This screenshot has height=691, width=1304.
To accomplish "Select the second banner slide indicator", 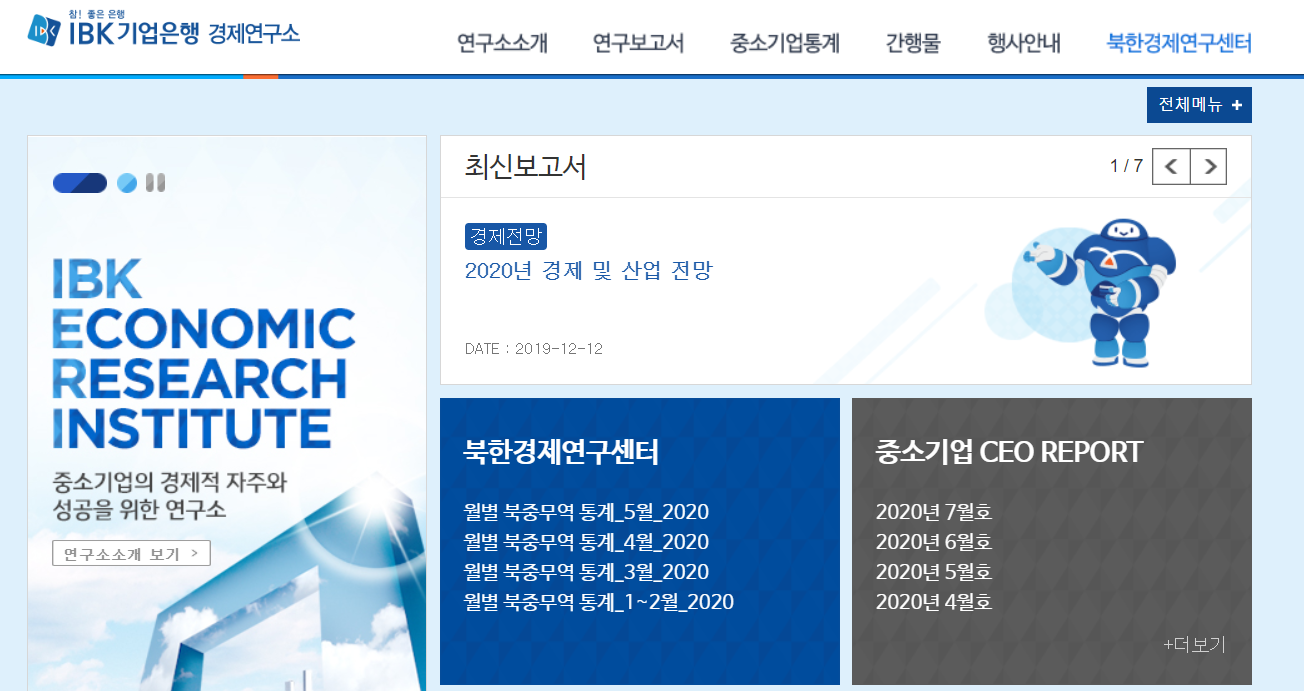I will tap(127, 183).
